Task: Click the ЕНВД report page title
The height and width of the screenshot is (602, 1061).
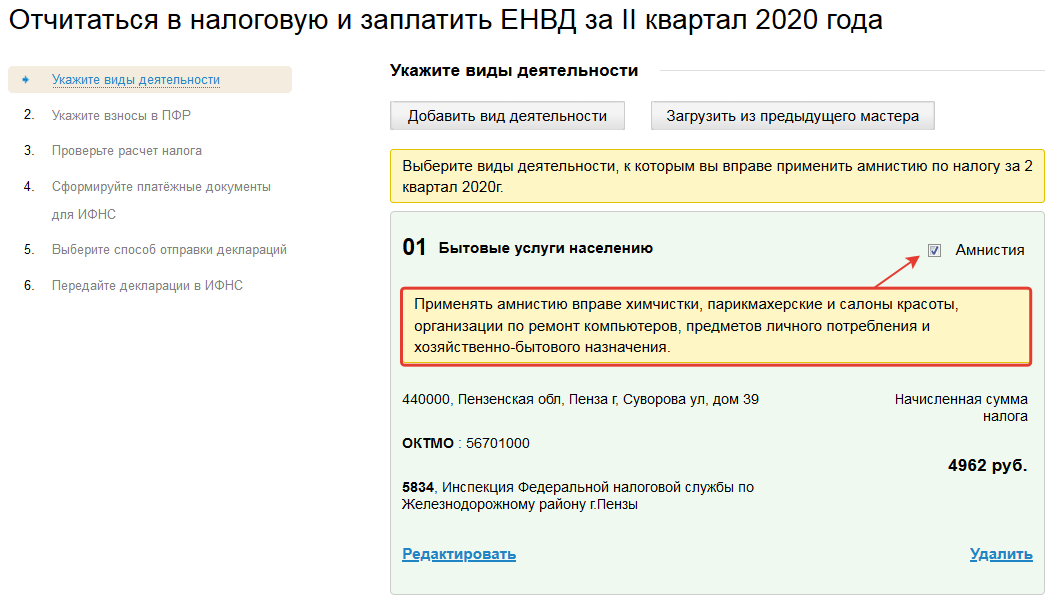Action: point(446,20)
